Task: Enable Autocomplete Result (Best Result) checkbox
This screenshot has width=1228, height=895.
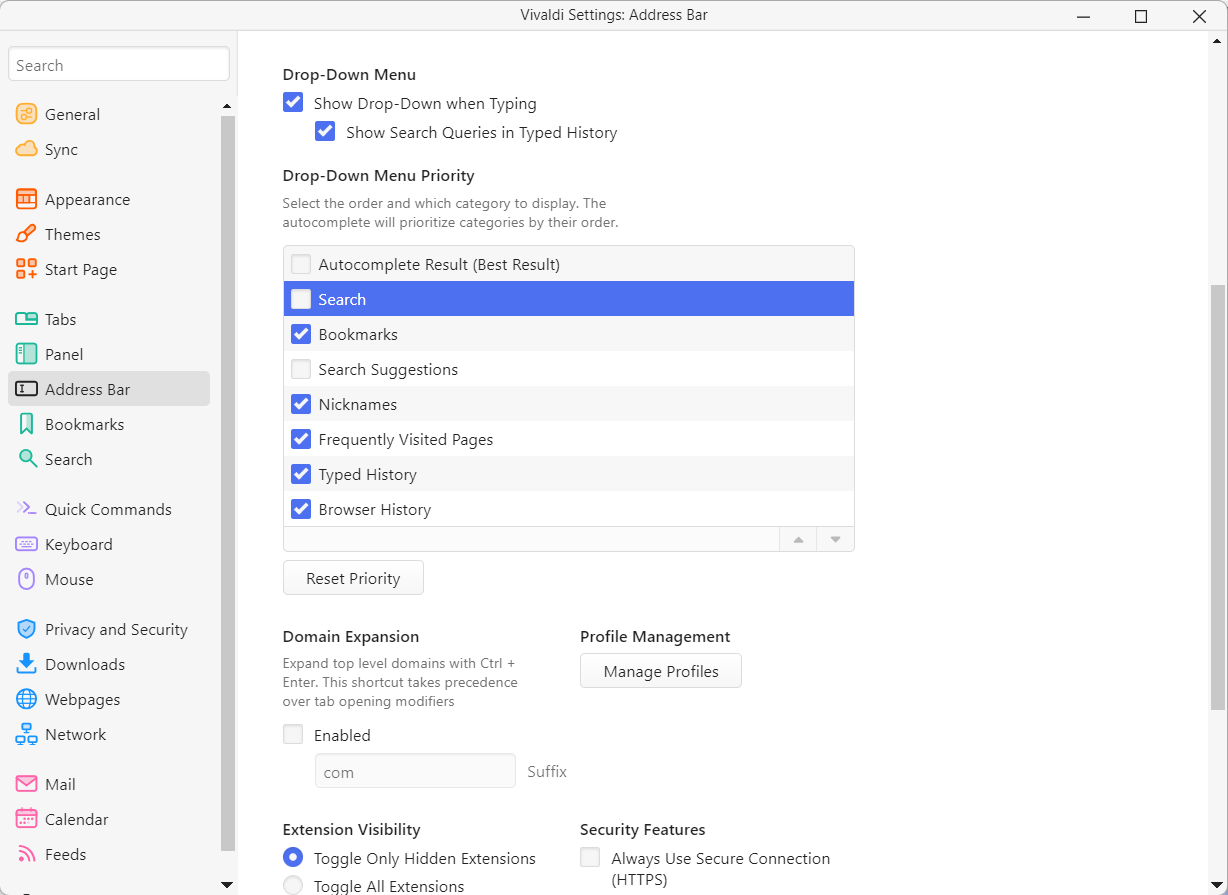Action: click(301, 264)
